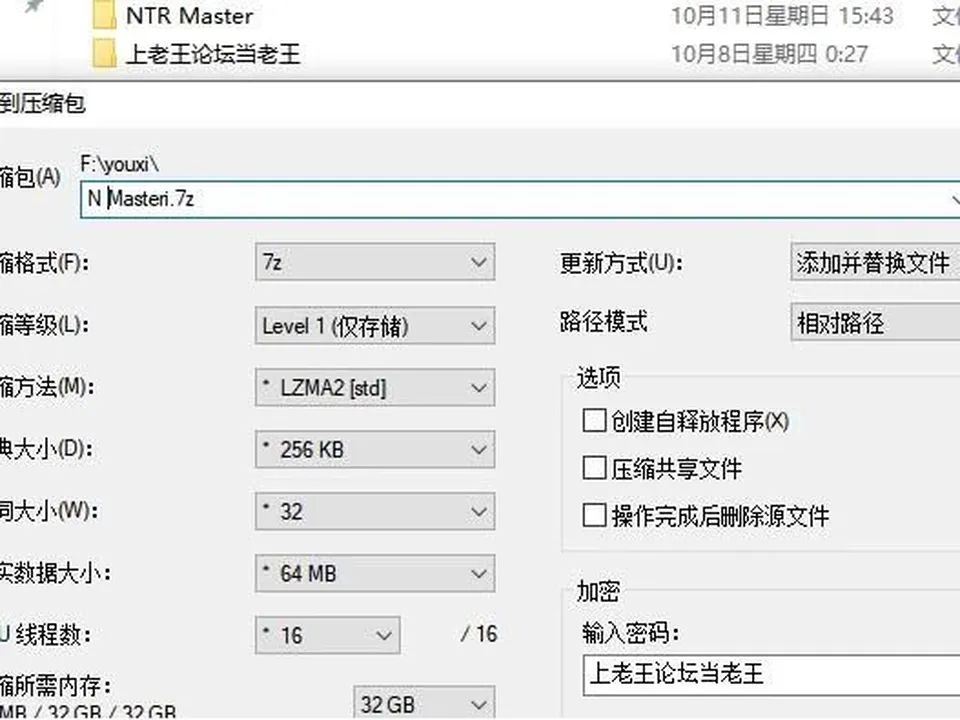Image resolution: width=960 pixels, height=720 pixels.
Task: Select the NTR Master folder name
Action: point(189,16)
